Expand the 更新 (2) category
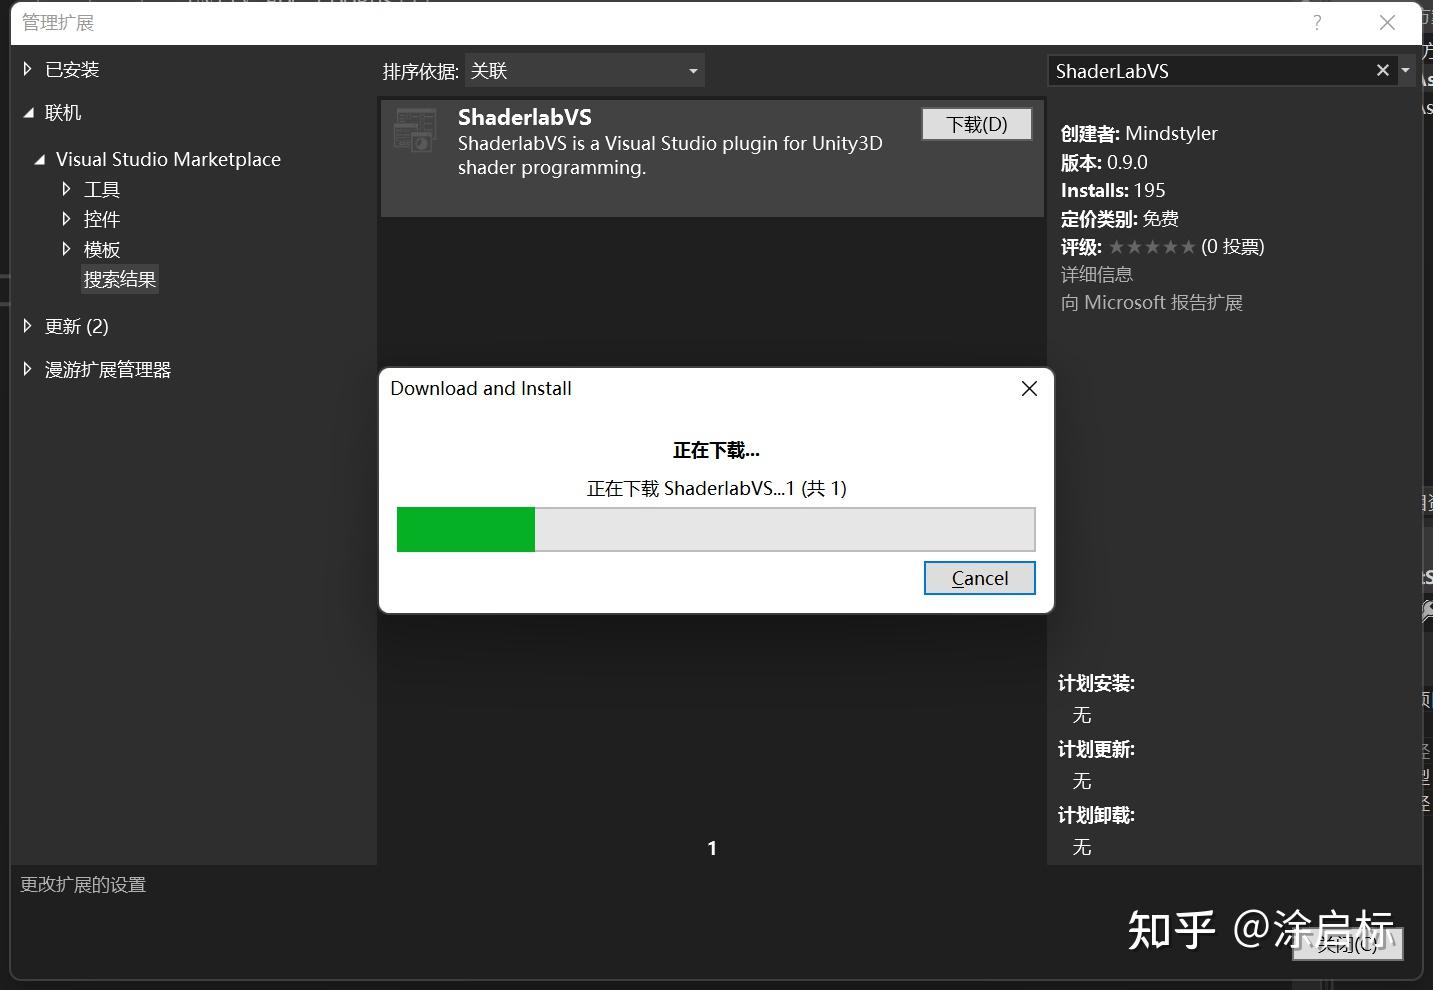Screen dimensions: 1433x990 (x=28, y=326)
